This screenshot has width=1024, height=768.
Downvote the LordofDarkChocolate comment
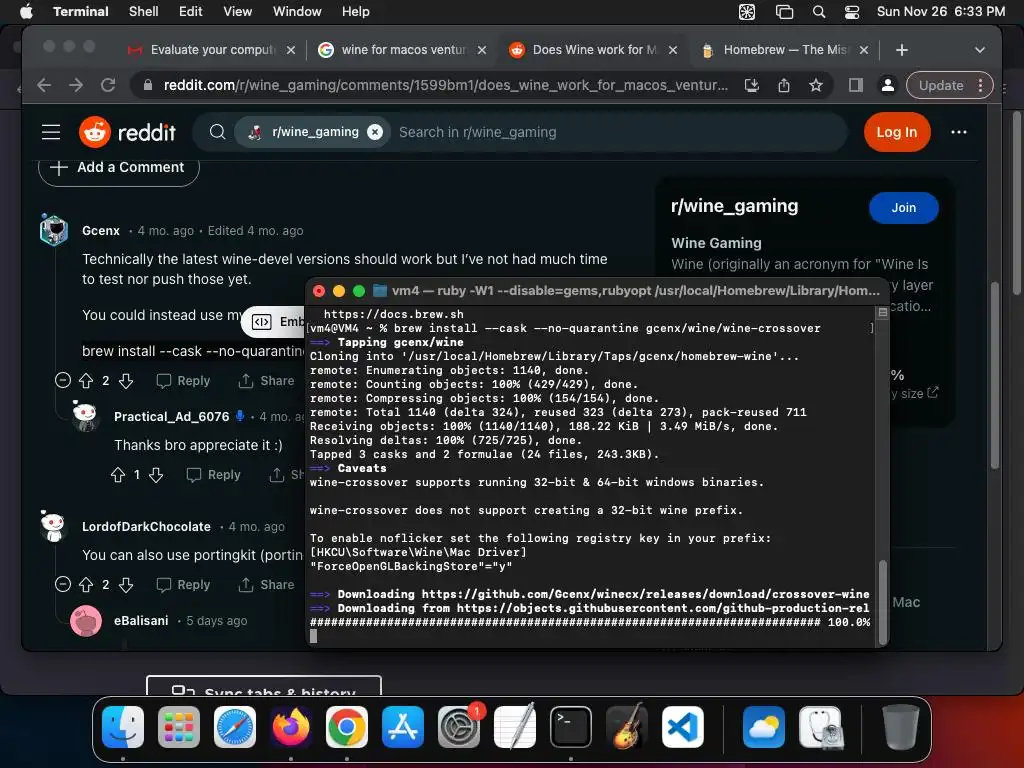126,584
